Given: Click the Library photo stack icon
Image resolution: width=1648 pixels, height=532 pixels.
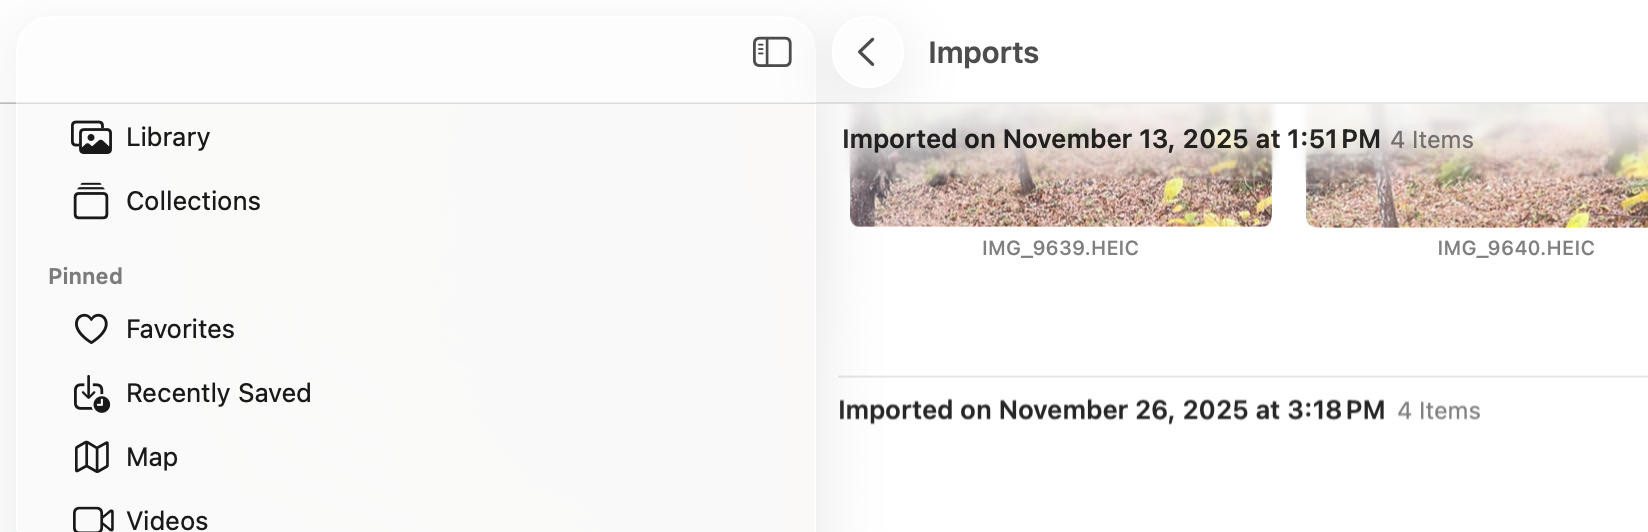Looking at the screenshot, I should click(91, 138).
